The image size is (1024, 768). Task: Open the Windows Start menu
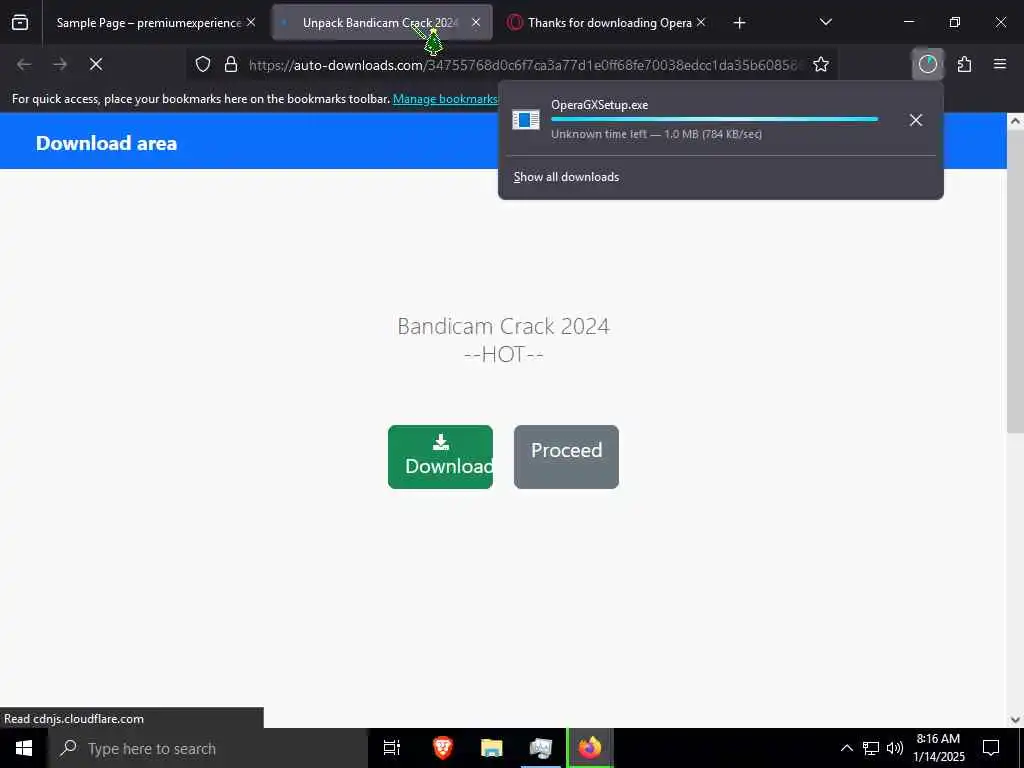click(x=24, y=748)
